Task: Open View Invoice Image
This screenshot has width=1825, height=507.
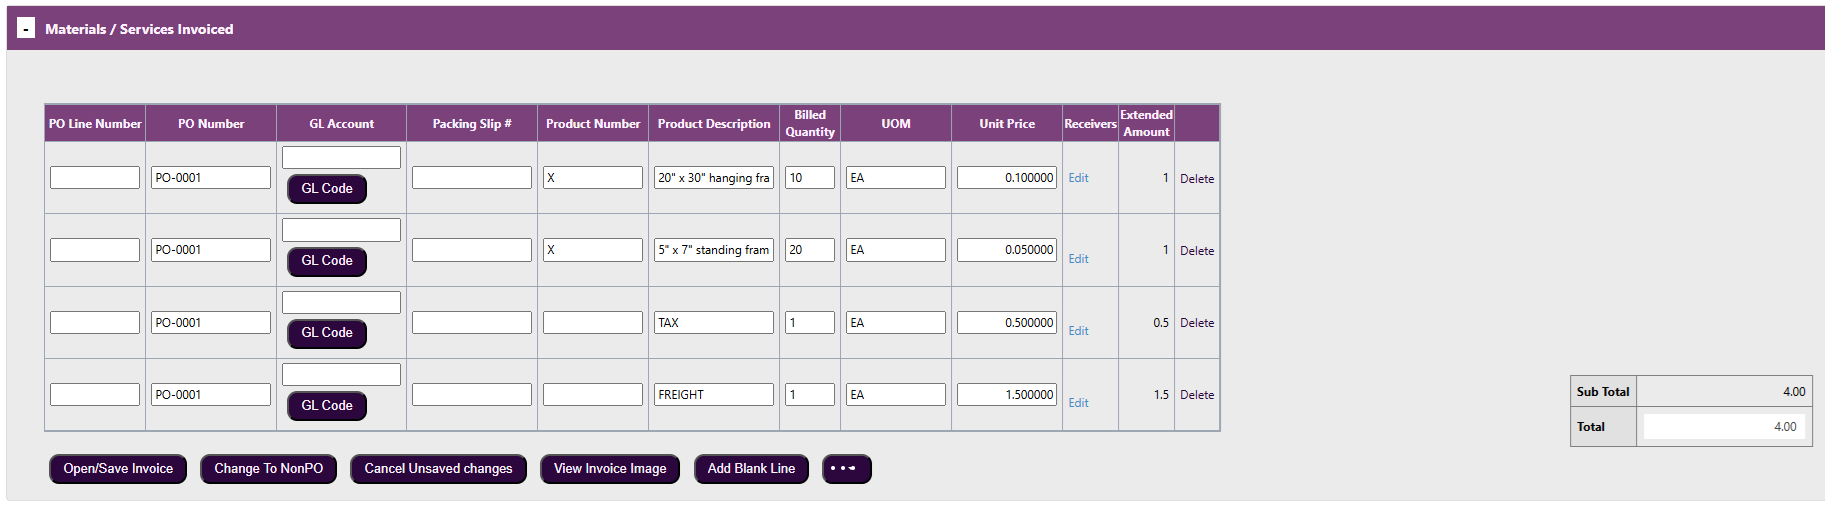Action: click(x=610, y=469)
